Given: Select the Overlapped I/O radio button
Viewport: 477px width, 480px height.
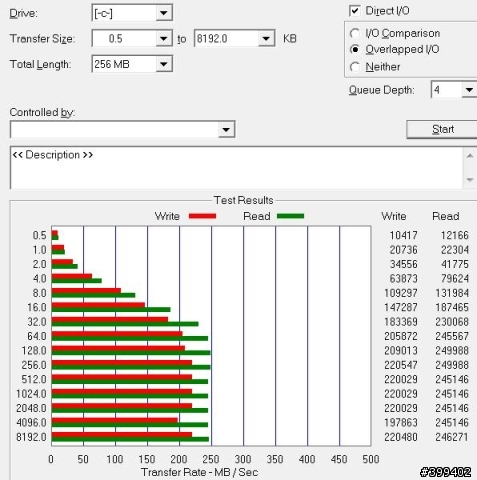Looking at the screenshot, I should coord(355,49).
